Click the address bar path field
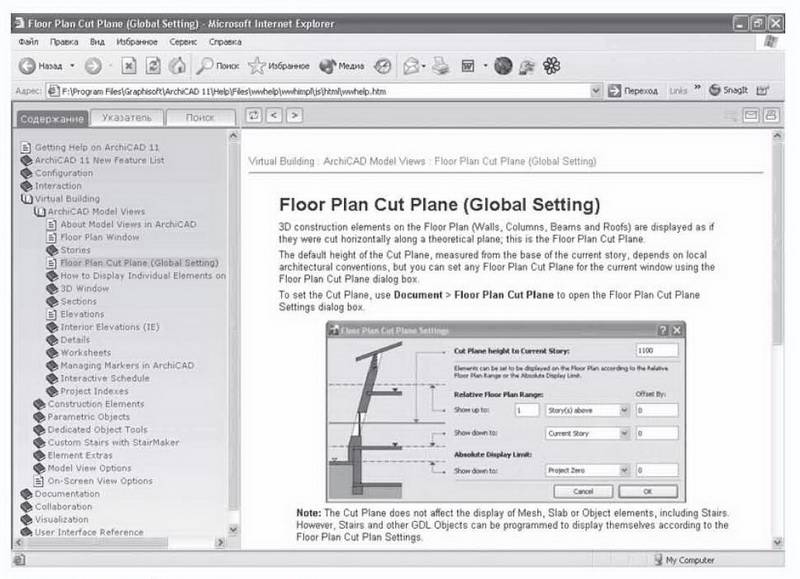This screenshot has width=800, height=579. (x=320, y=91)
